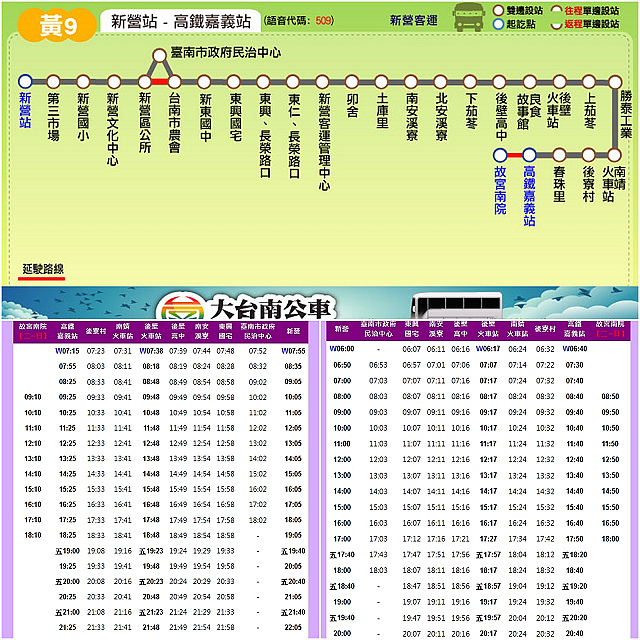Select the 東興國宅 stop circle
This screenshot has width=640, height=640.
[x=234, y=82]
